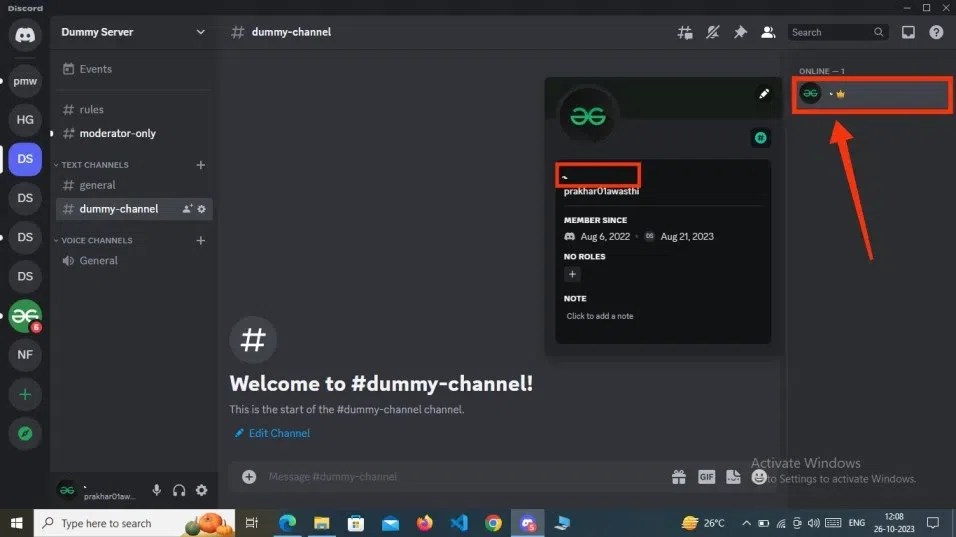Toggle headphones deafen
The height and width of the screenshot is (537, 956).
(x=179, y=491)
